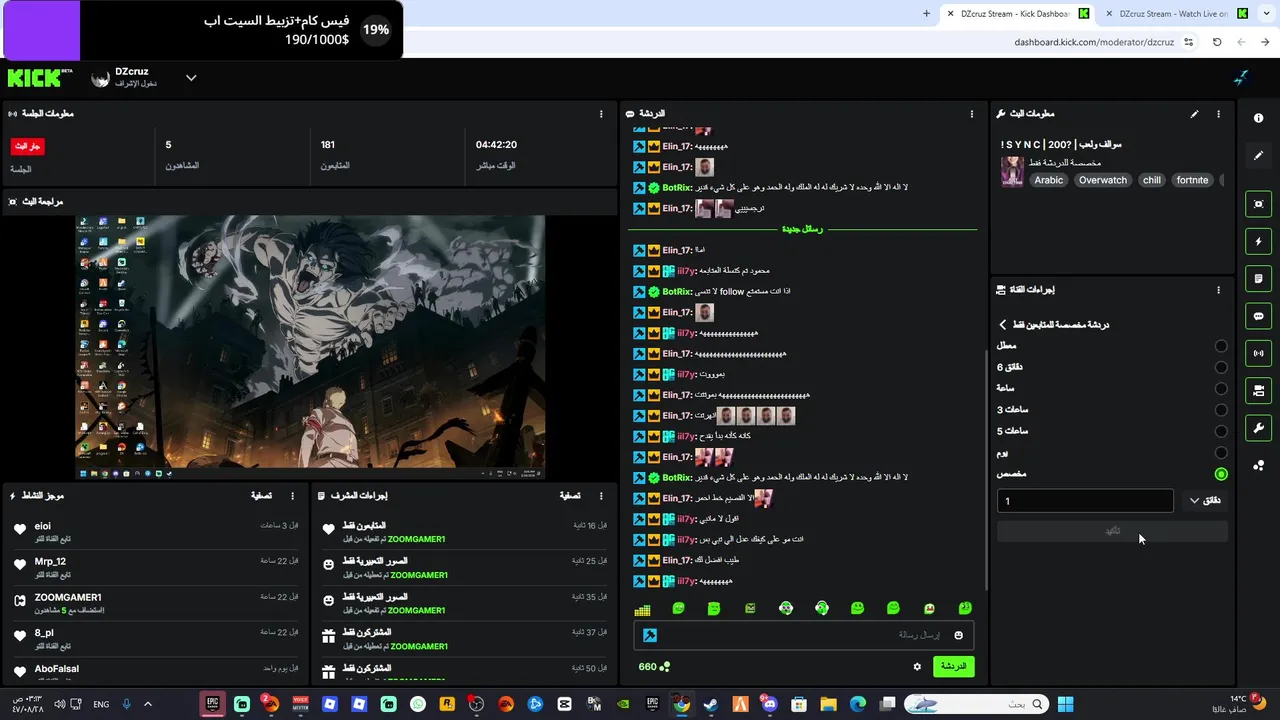Click the eioi follower entry
The image size is (1280, 720).
154,531
